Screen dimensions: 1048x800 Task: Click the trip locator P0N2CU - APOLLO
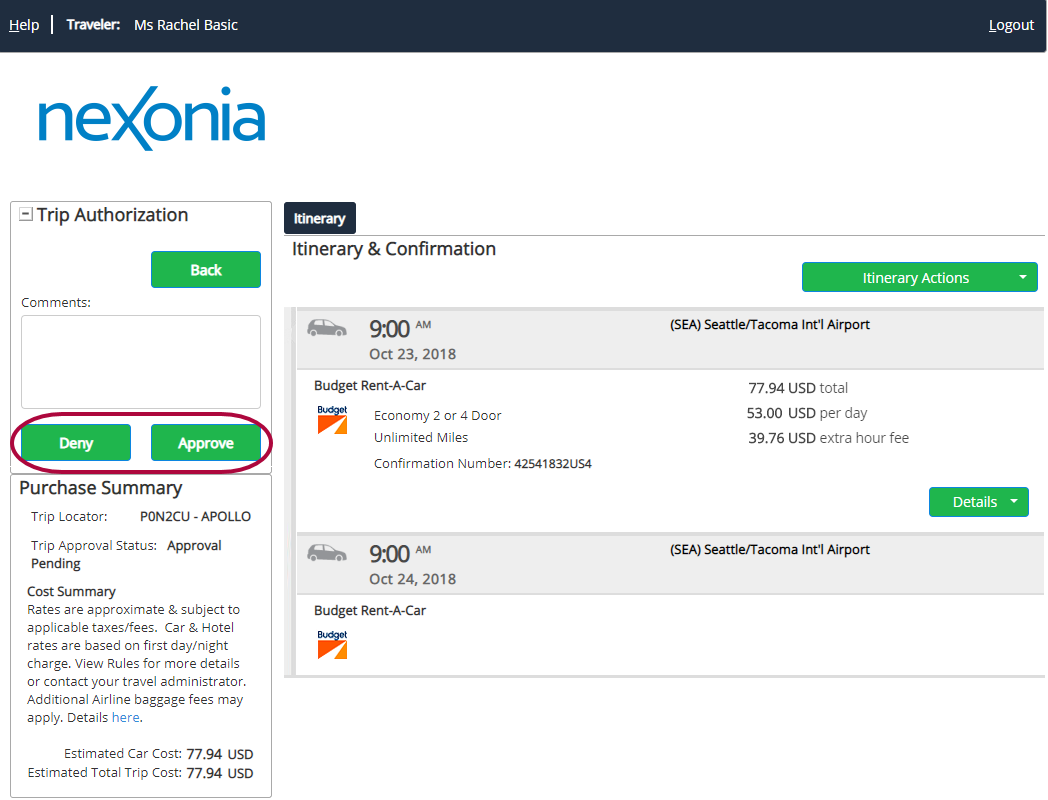point(195,517)
